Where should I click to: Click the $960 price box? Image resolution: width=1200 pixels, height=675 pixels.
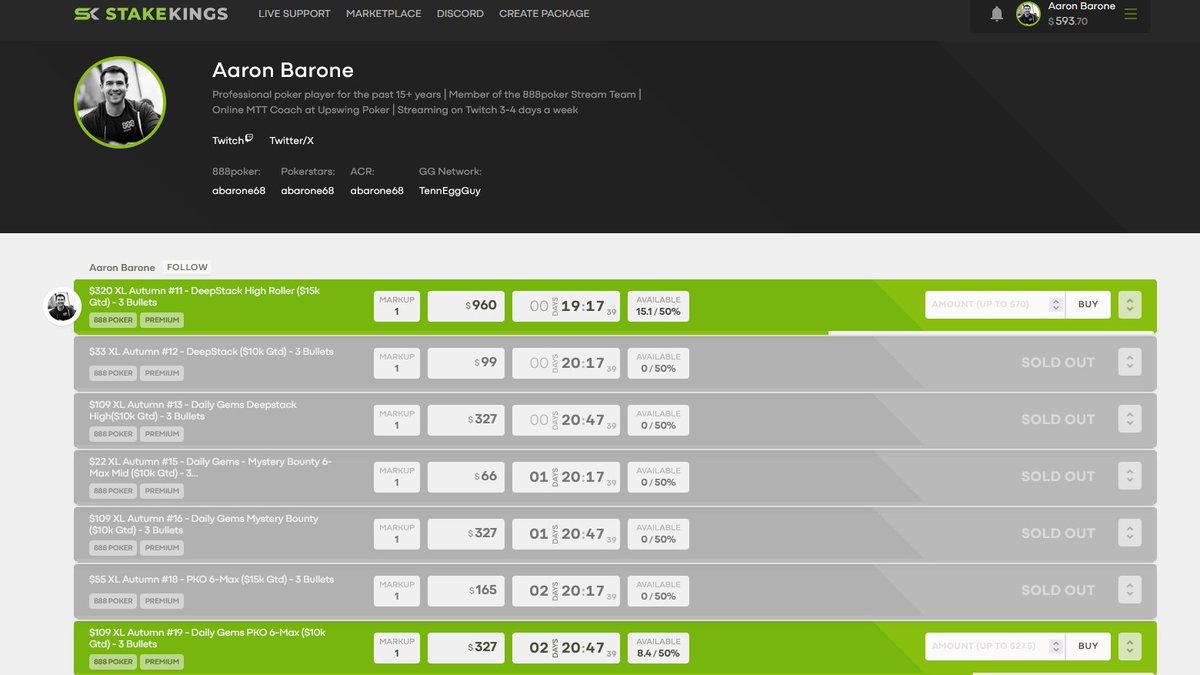tap(466, 306)
